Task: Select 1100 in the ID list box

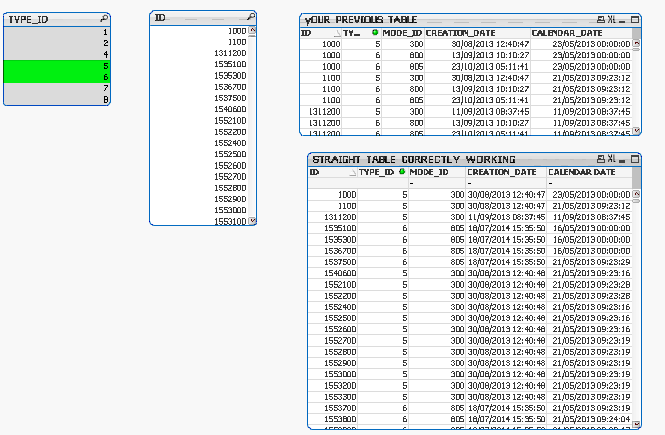Action: [x=199, y=42]
